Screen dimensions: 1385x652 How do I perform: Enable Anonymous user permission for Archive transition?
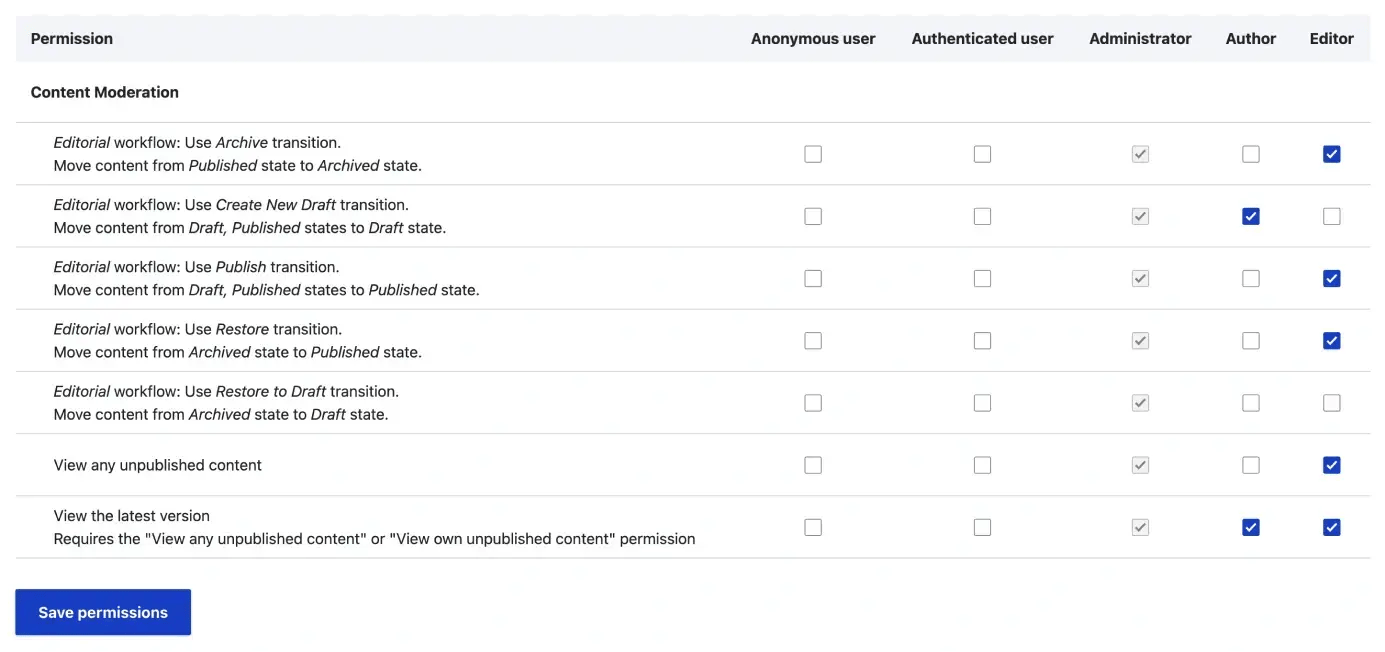click(813, 154)
